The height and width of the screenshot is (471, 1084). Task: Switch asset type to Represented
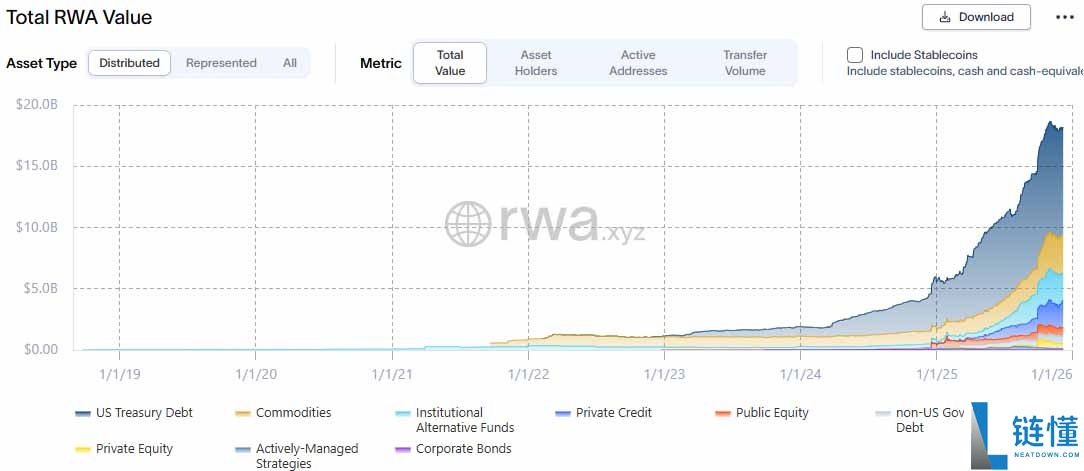tap(221, 63)
